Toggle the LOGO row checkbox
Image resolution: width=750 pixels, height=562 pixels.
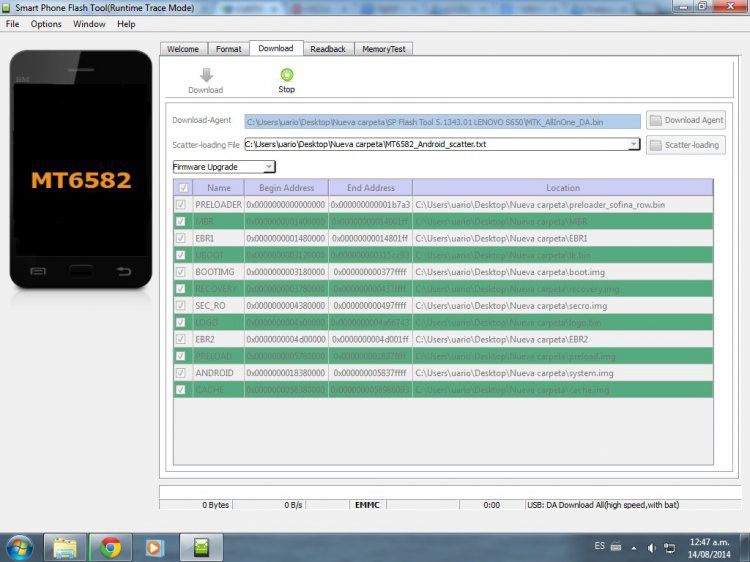click(x=181, y=322)
